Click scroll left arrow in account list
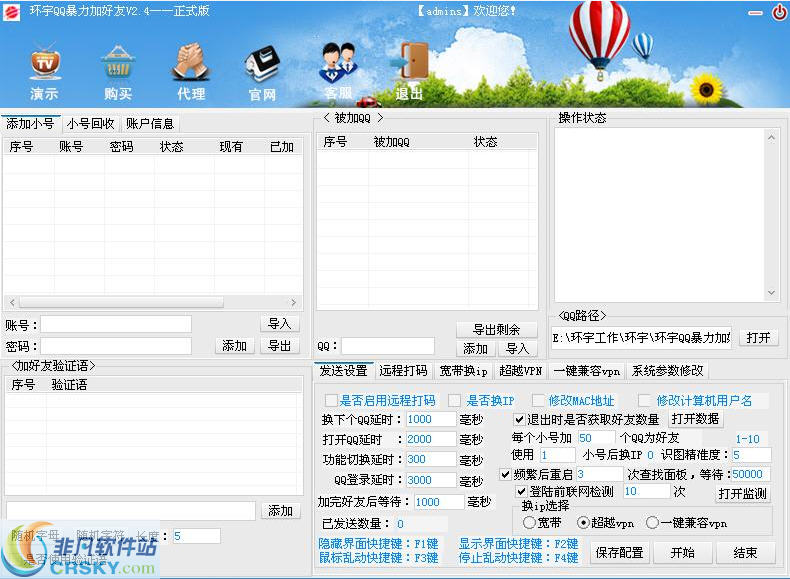Viewport: 790px width, 579px height. [x=12, y=302]
